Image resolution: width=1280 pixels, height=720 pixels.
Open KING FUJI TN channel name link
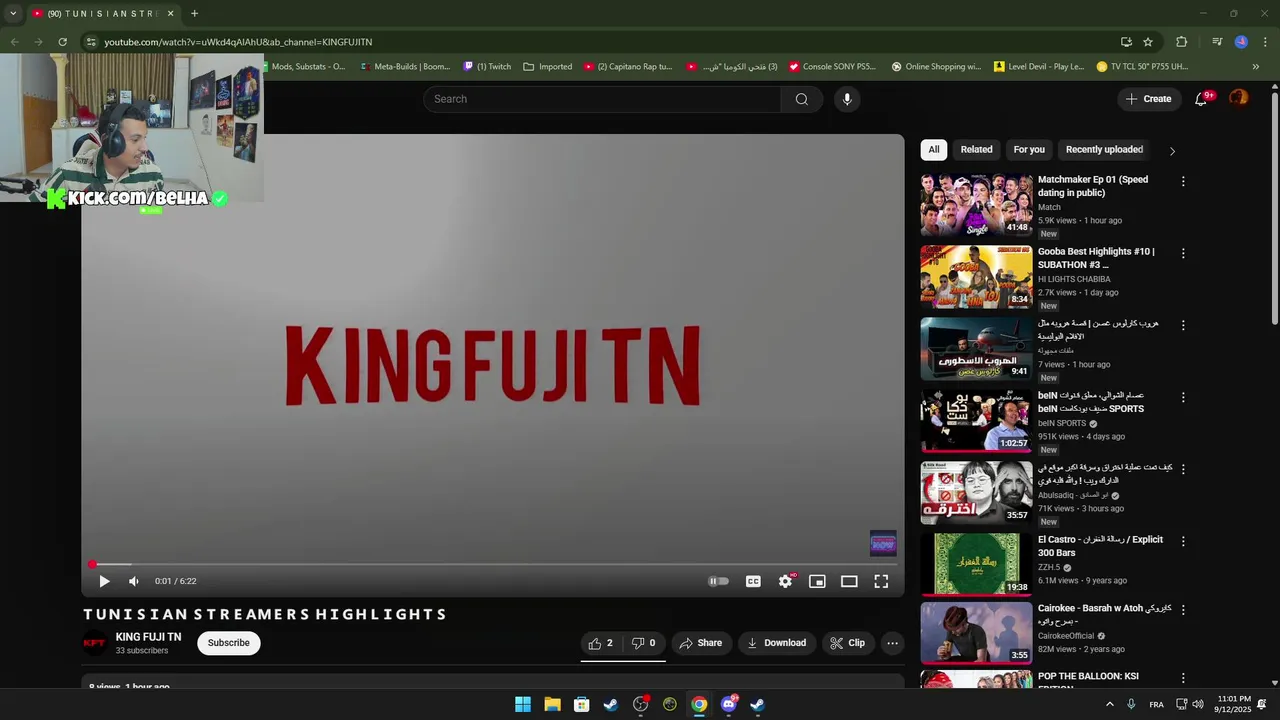coord(148,637)
